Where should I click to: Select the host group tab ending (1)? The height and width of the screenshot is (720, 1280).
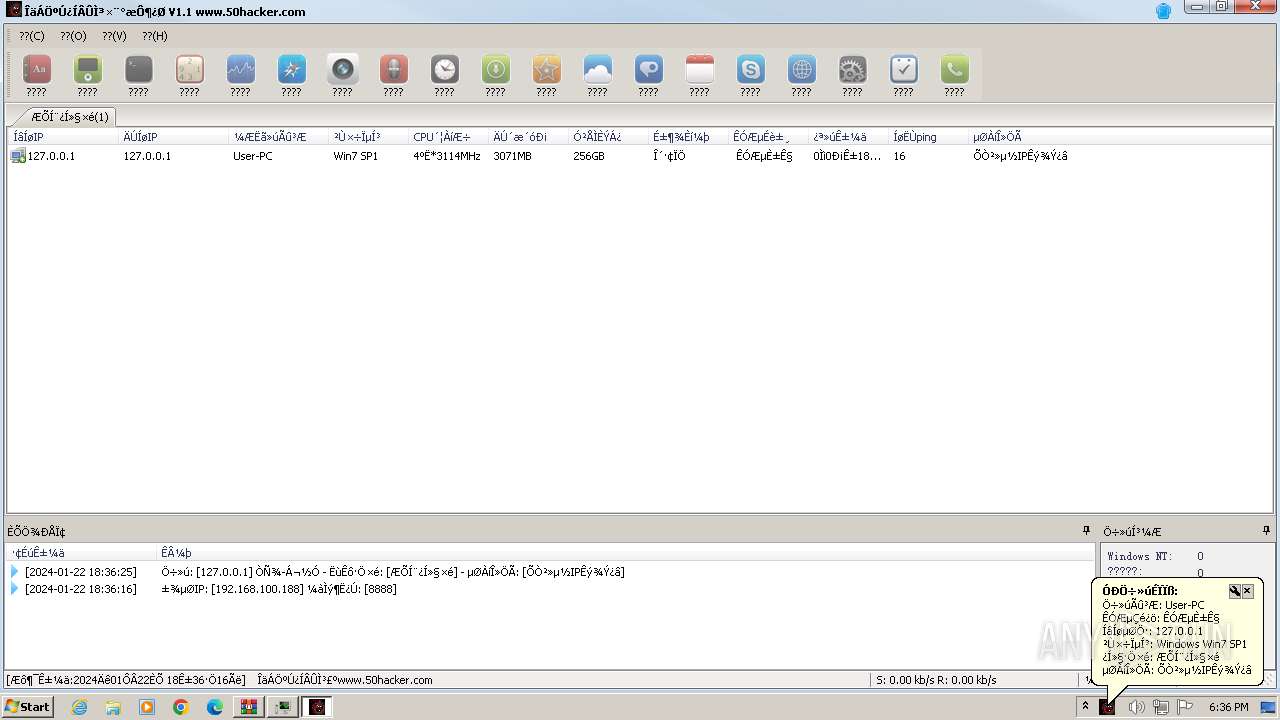(69, 116)
